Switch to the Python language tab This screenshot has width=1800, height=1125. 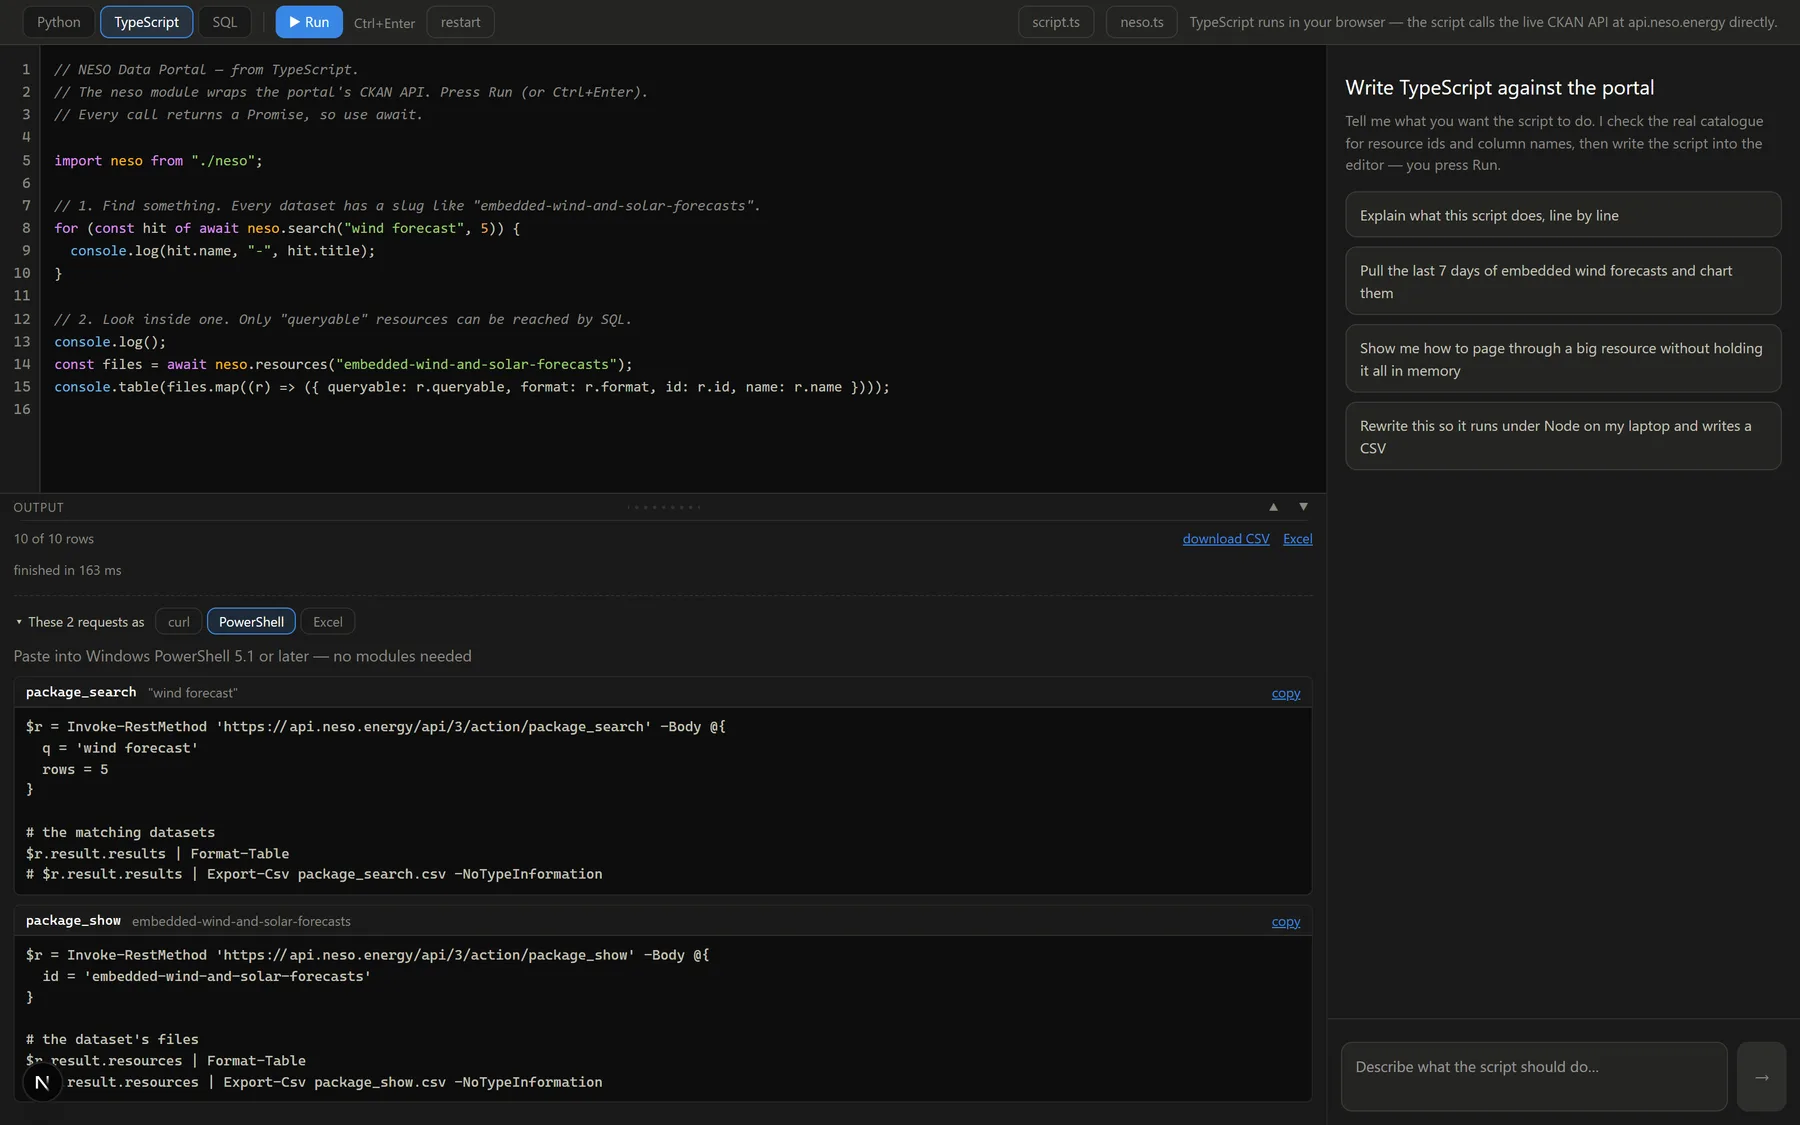pyautogui.click(x=59, y=22)
